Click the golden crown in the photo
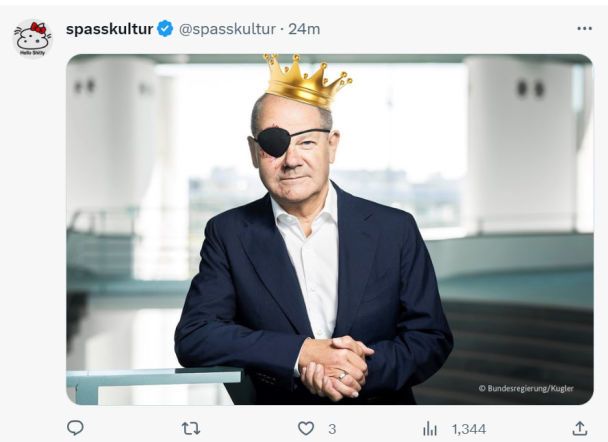Screen dimensions: 608x442 coord(306,80)
